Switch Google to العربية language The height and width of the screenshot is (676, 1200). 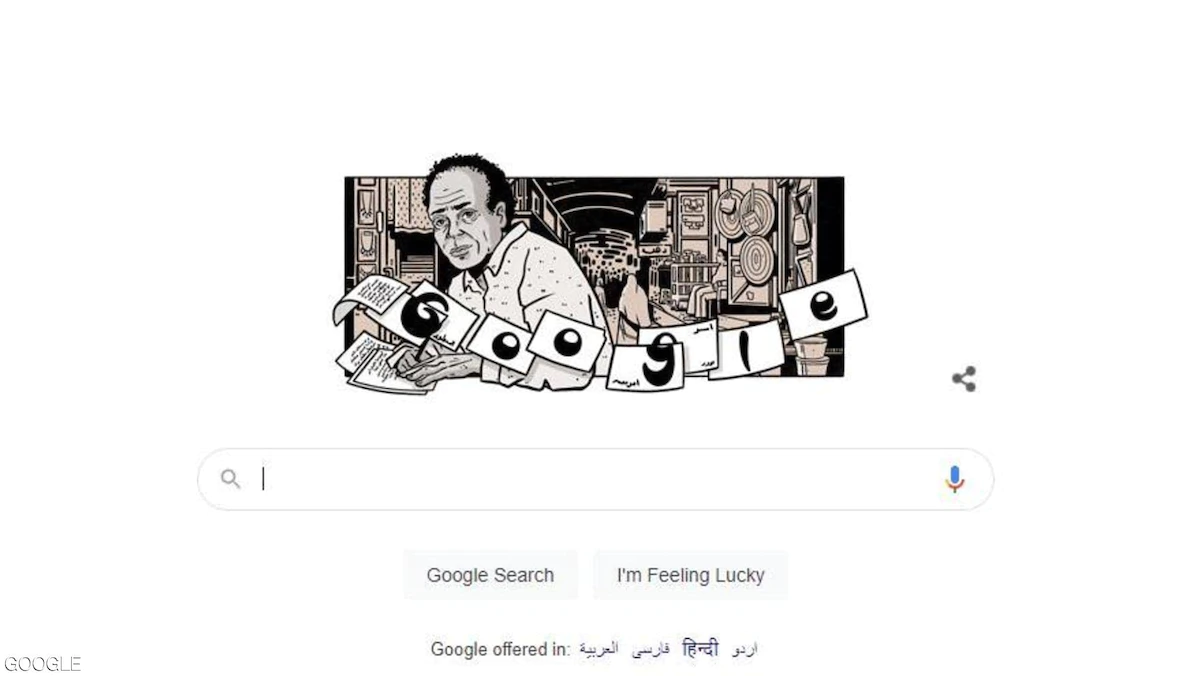coord(599,649)
